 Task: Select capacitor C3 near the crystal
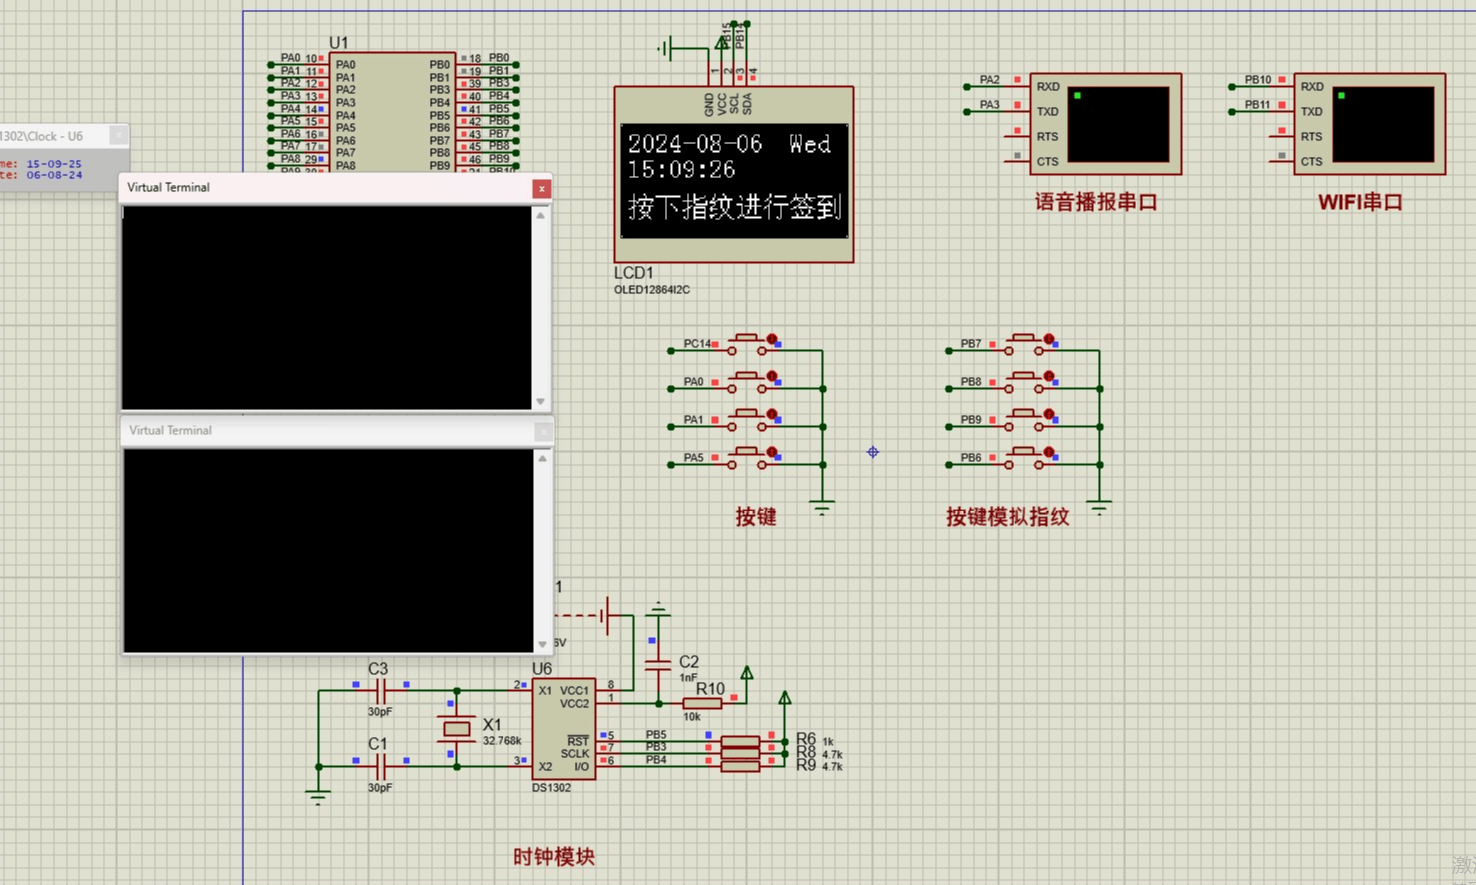tap(380, 690)
